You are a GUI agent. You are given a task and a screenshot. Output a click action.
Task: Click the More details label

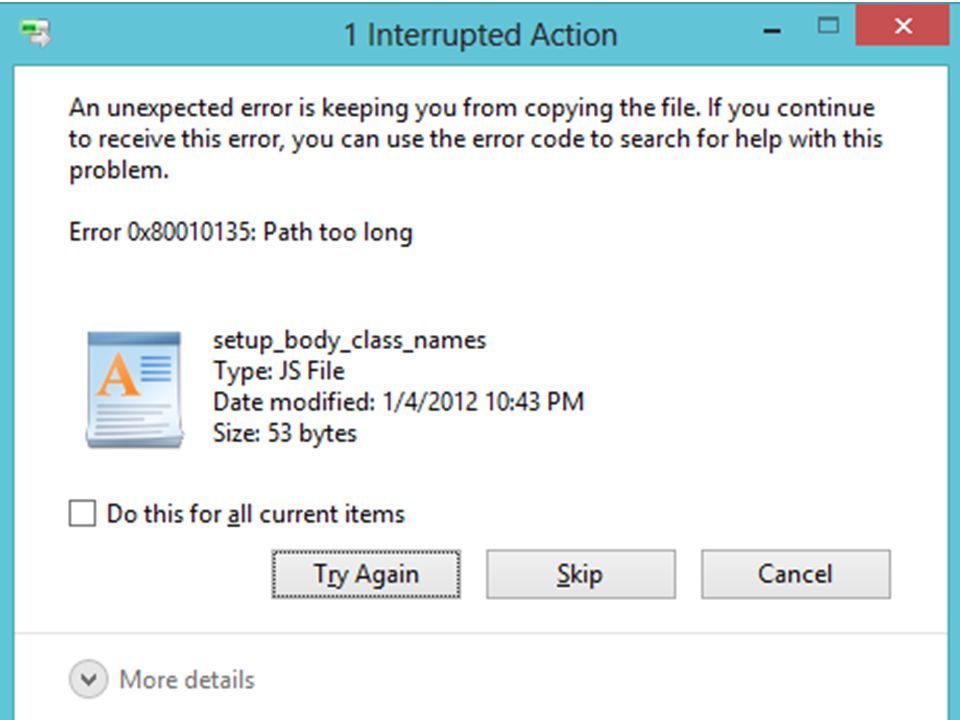click(x=187, y=680)
